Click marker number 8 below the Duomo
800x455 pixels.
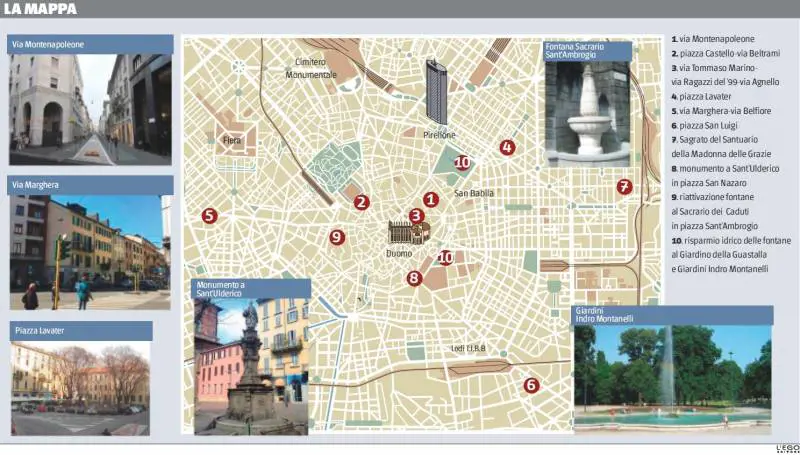pos(414,279)
